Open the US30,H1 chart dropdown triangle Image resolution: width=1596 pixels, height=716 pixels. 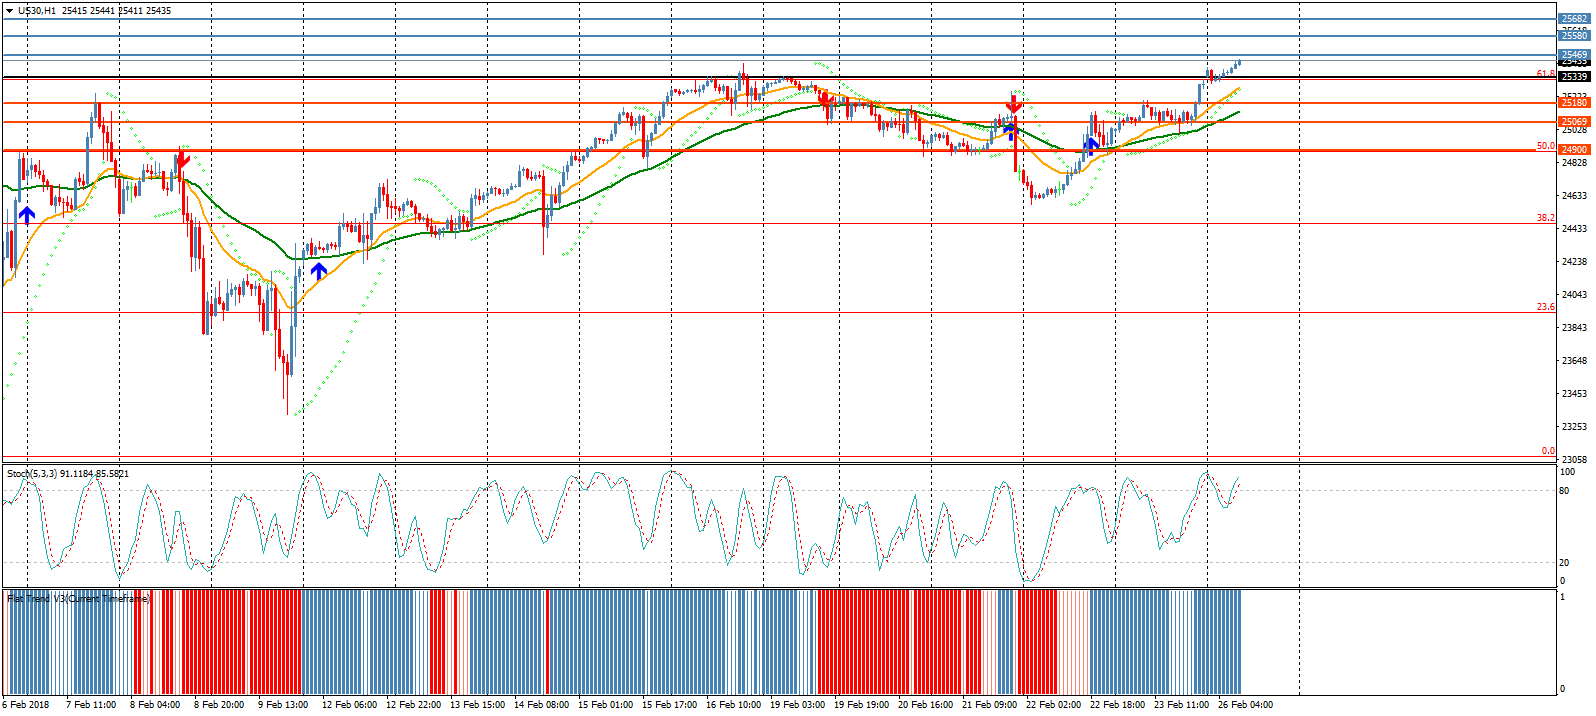click(9, 11)
